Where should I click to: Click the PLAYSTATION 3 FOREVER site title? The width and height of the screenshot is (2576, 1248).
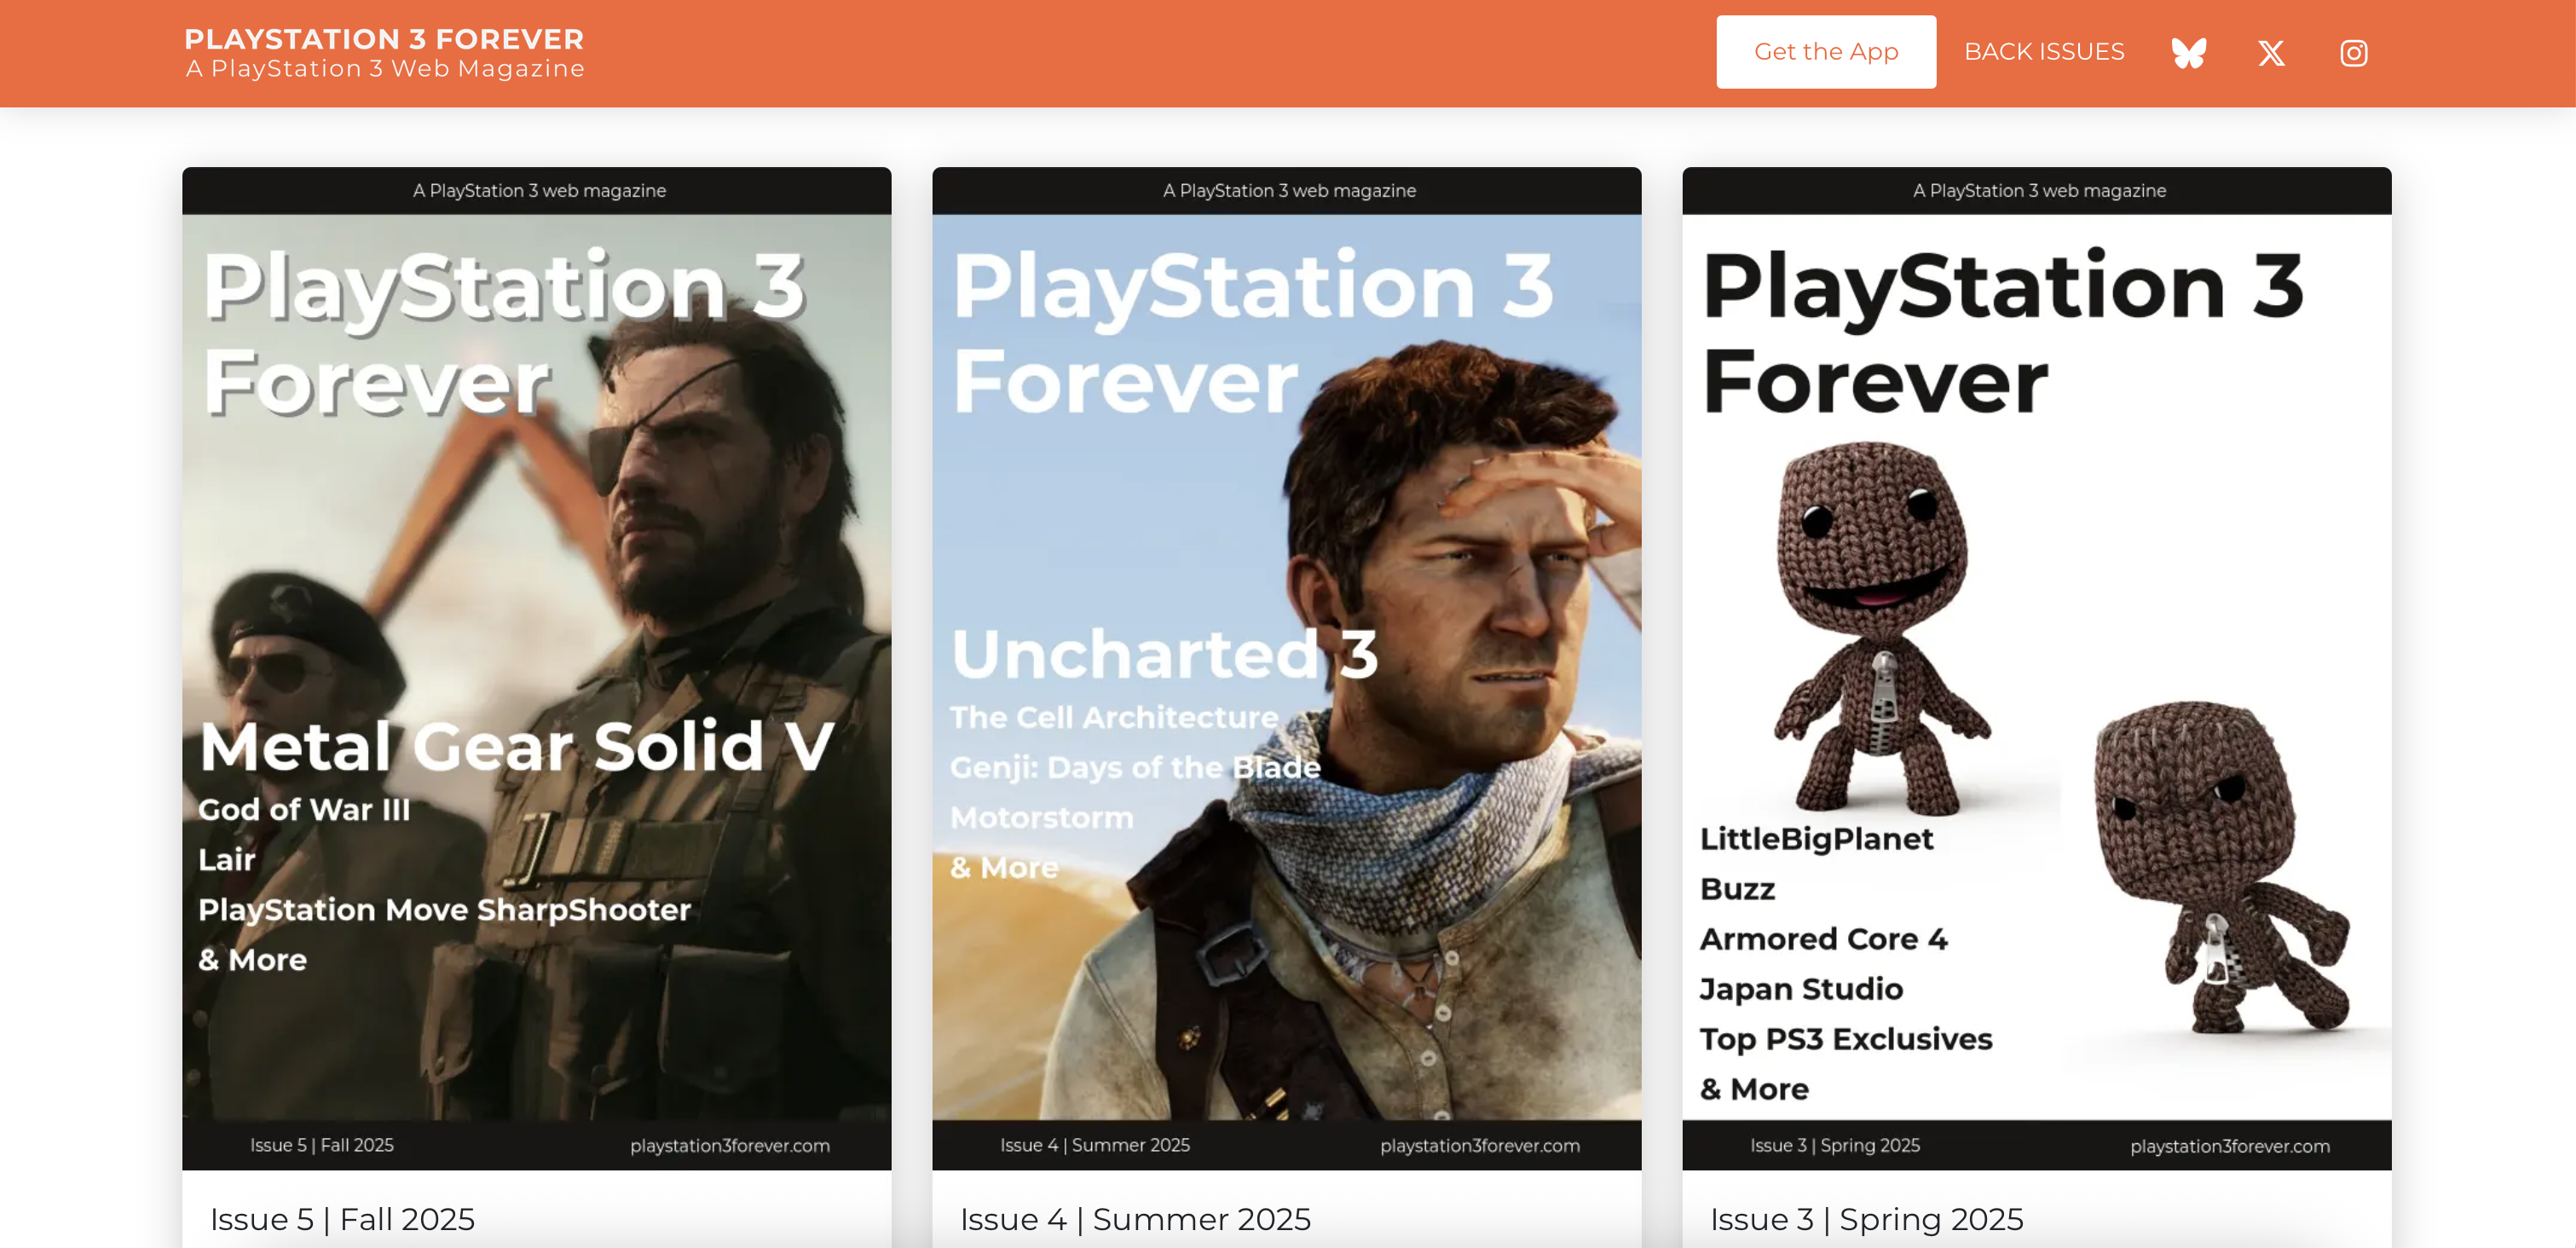(x=384, y=38)
